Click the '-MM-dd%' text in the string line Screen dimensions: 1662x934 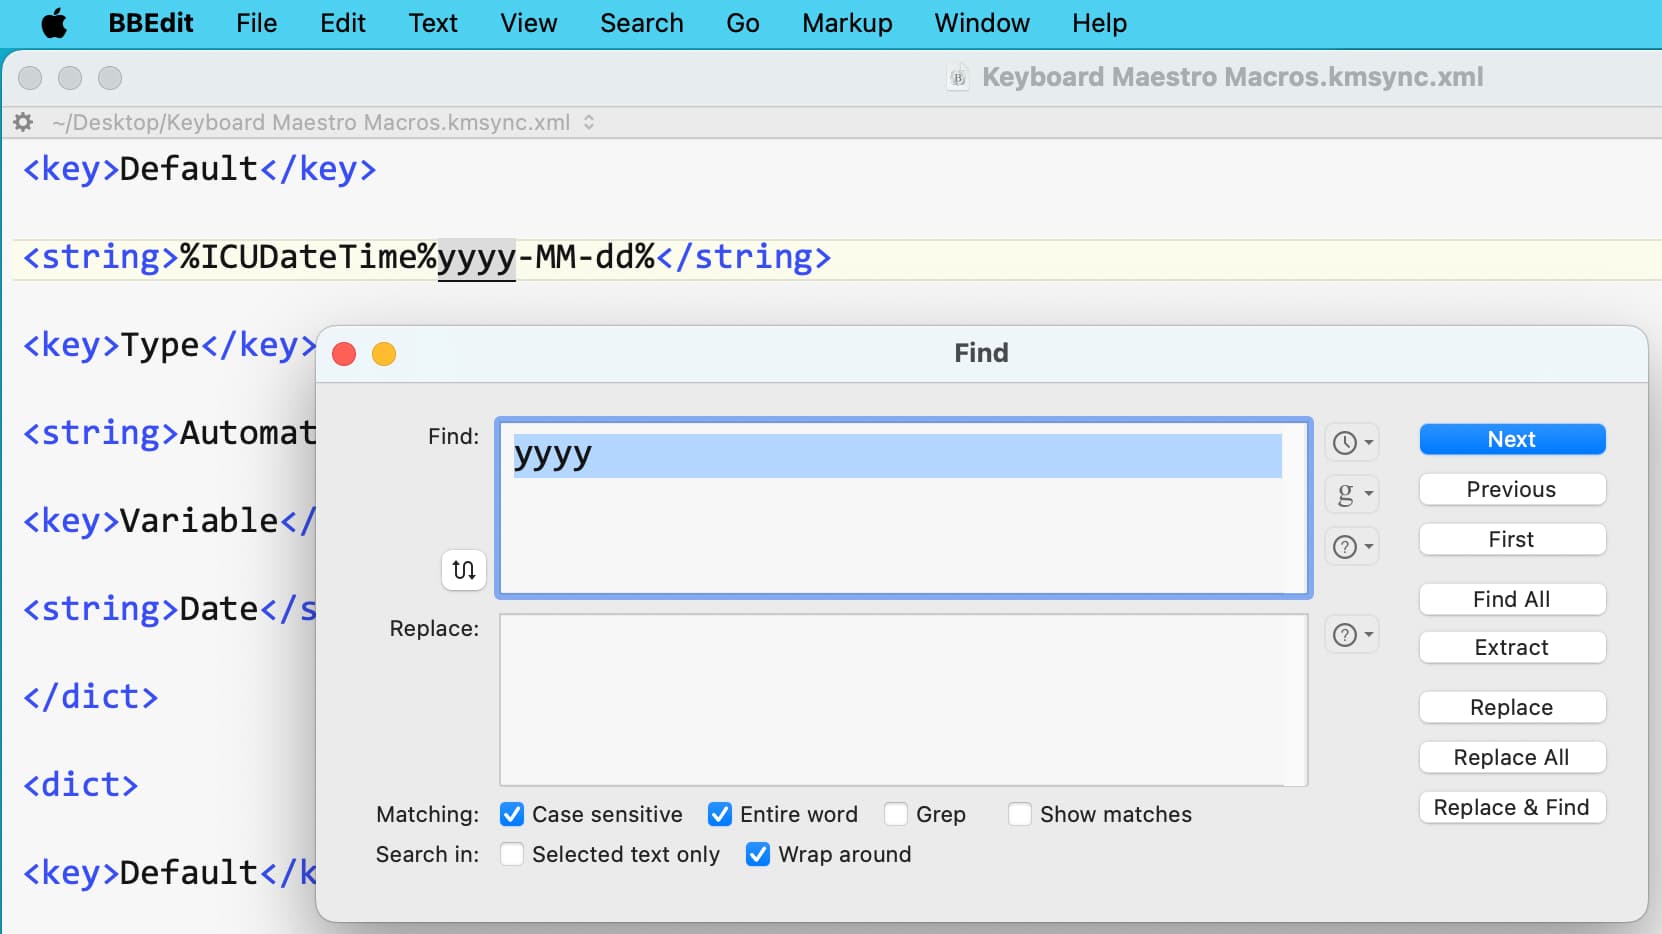(586, 258)
